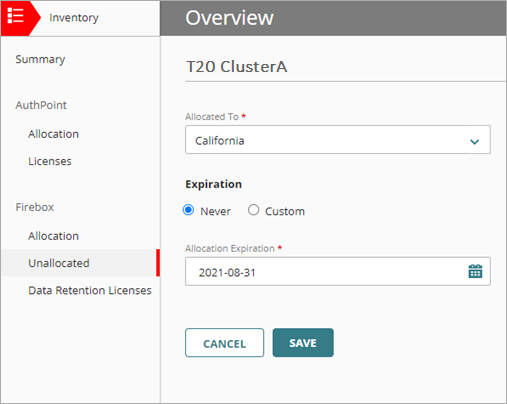Screen dimensions: 507x404
Task: Select Unallocated in the sidebar
Action: click(80, 263)
